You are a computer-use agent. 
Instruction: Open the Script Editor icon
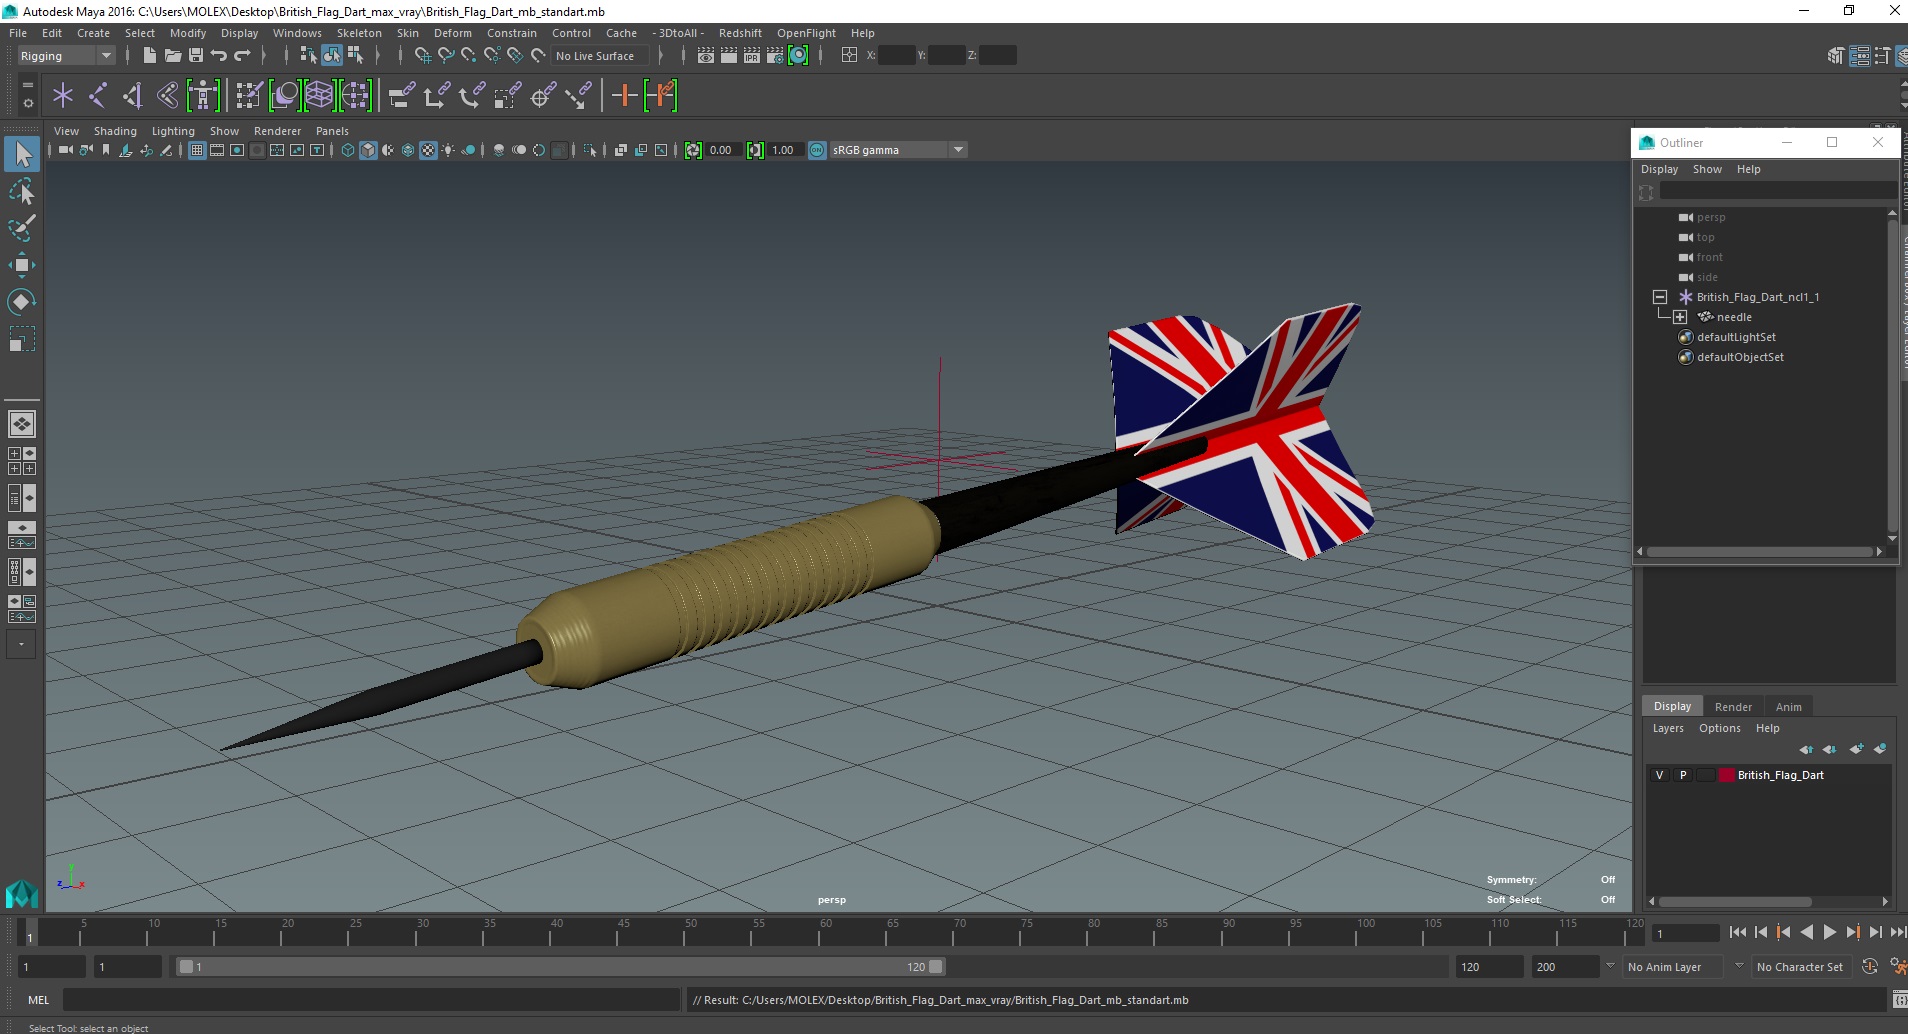1900,1000
